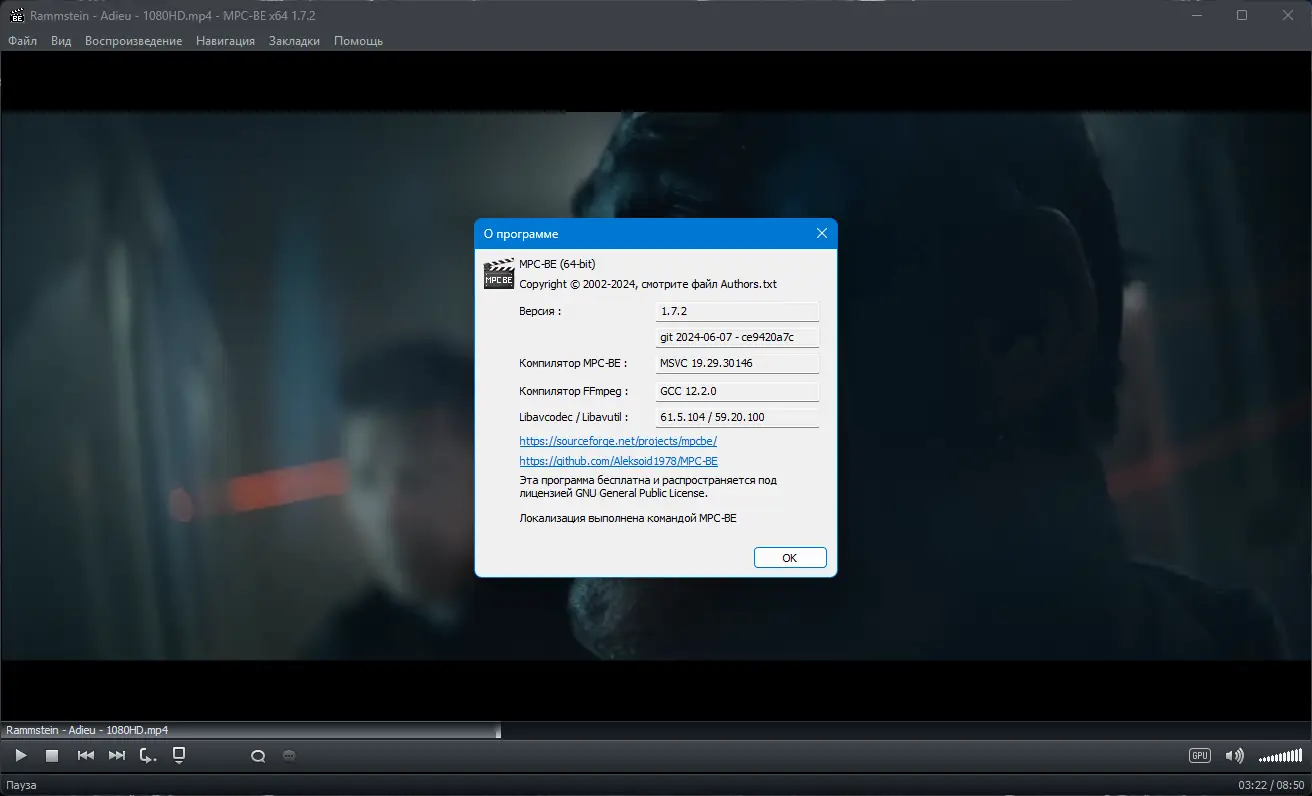The width and height of the screenshot is (1312, 796).
Task: Open the sourceforge.net mpcbe project link
Action: click(618, 441)
